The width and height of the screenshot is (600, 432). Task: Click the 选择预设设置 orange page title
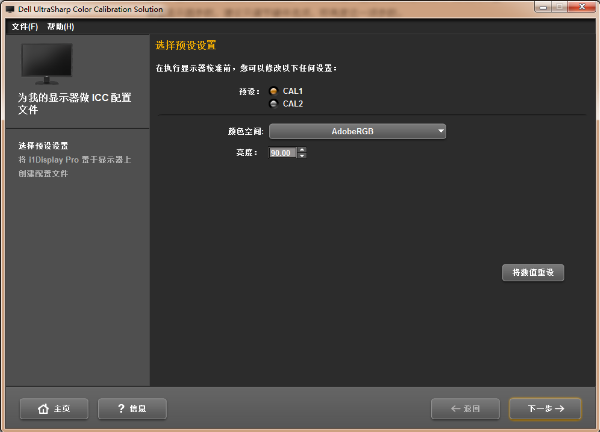(187, 46)
